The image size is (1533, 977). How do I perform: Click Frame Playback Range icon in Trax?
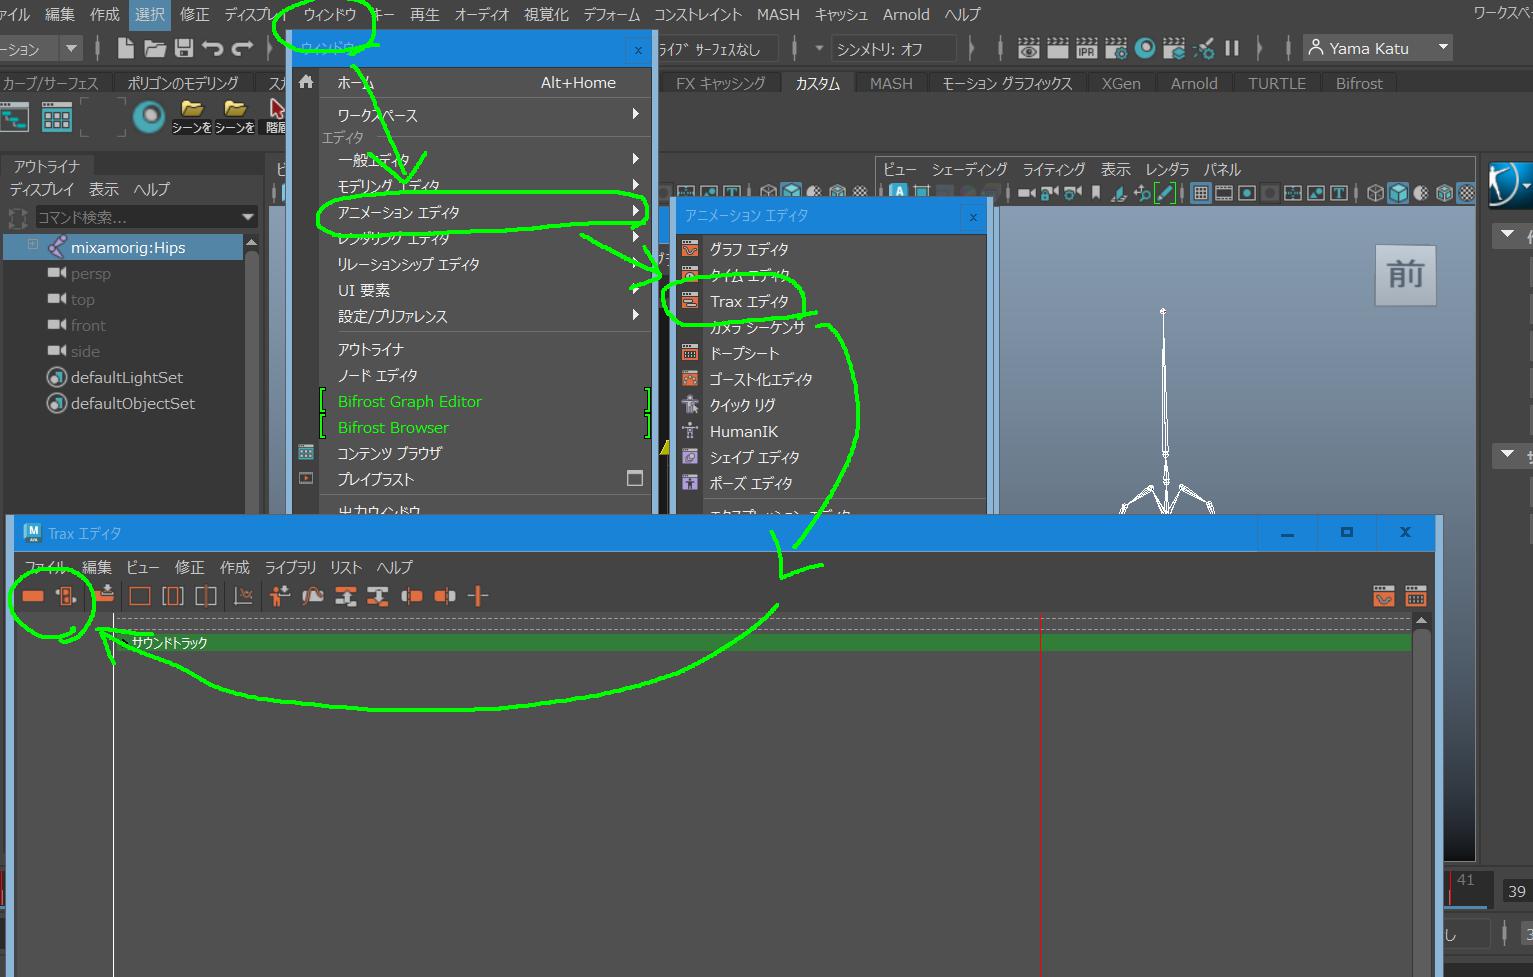coord(173,596)
